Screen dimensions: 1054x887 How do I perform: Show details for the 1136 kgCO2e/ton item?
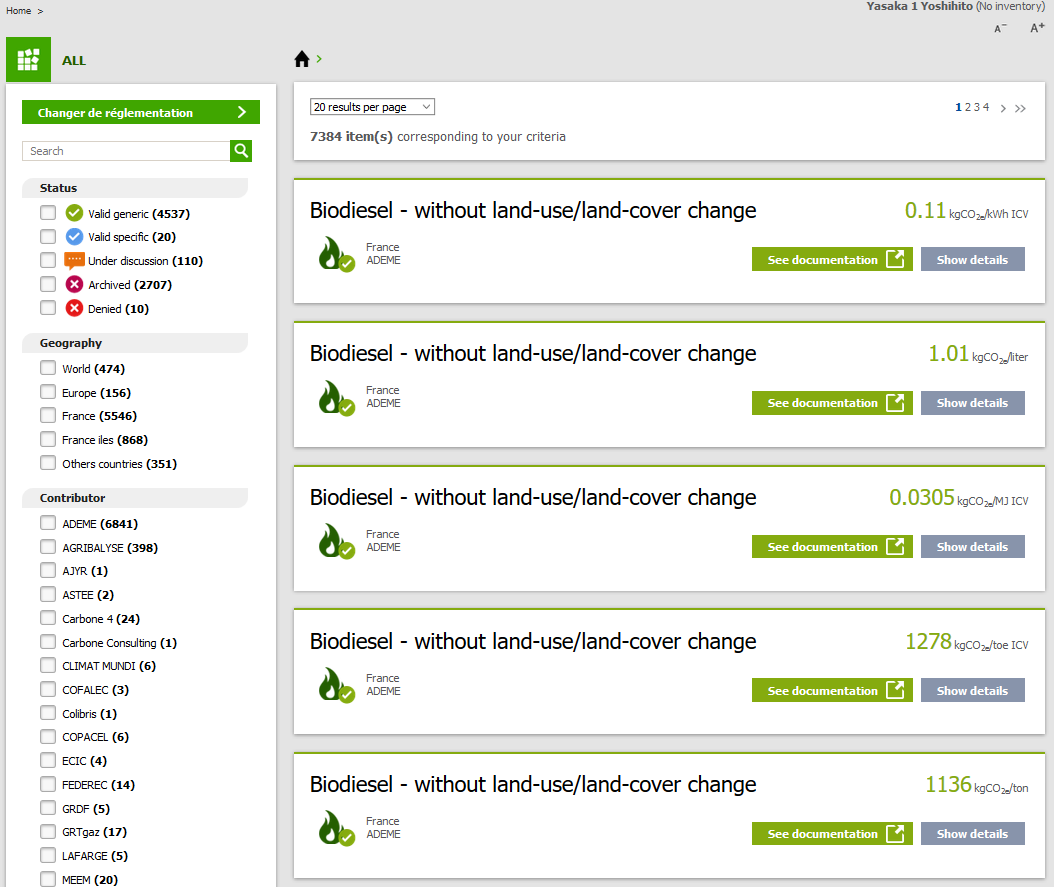click(x=973, y=833)
